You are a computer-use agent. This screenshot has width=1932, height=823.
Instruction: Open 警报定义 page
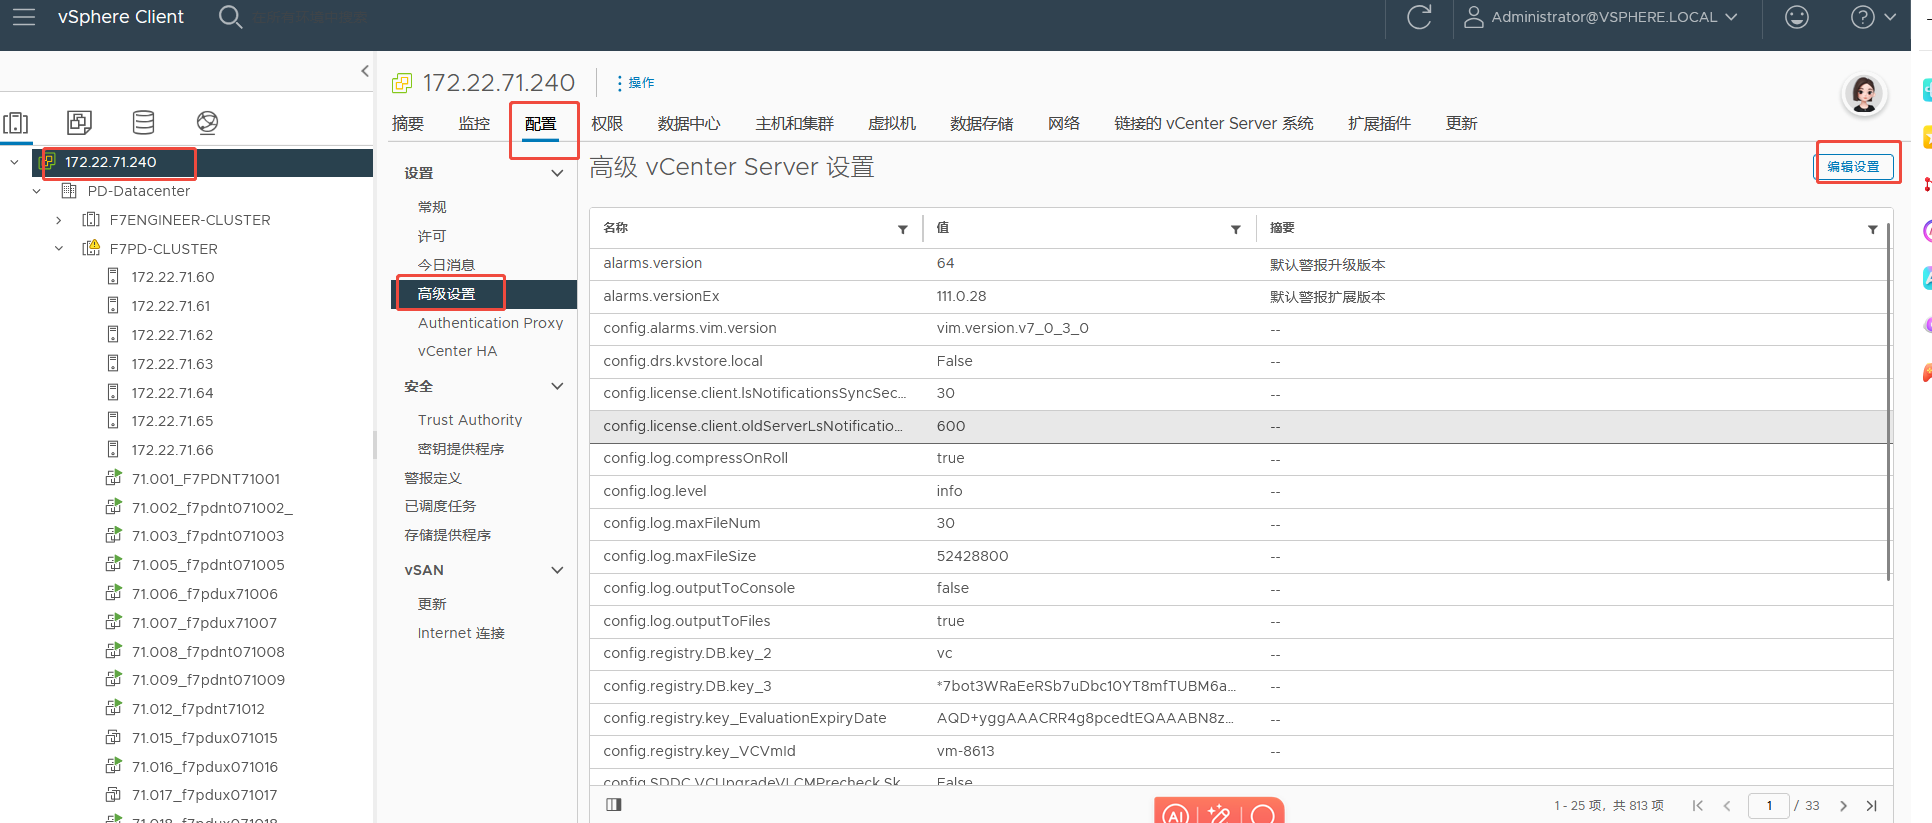[433, 478]
